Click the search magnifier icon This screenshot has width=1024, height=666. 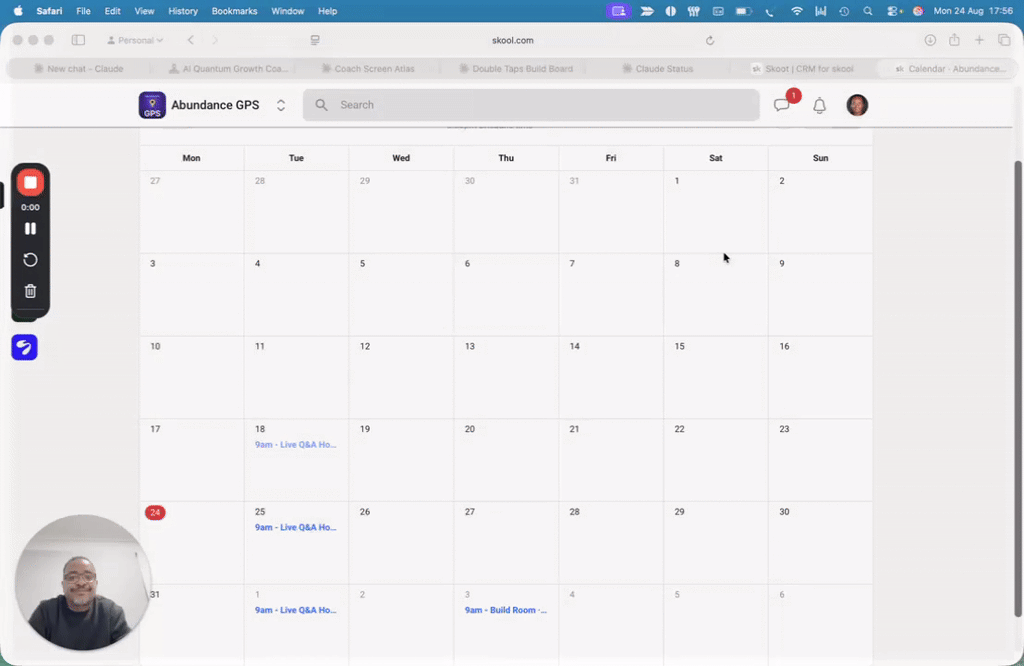[321, 105]
